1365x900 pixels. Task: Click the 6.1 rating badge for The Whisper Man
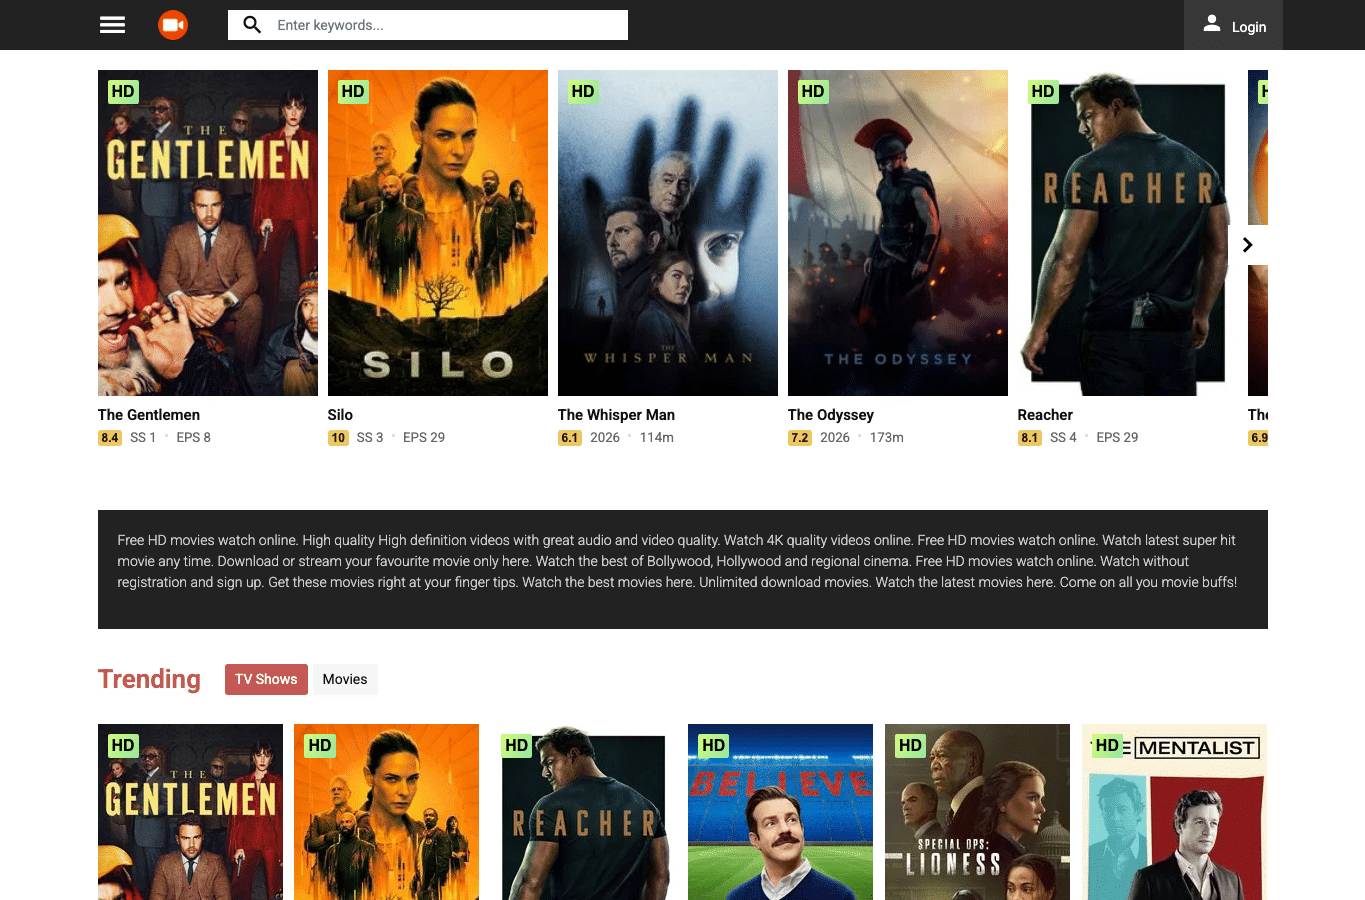[570, 438]
